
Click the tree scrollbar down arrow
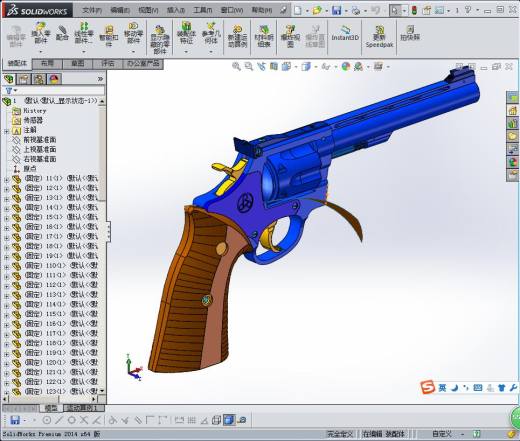[102, 391]
